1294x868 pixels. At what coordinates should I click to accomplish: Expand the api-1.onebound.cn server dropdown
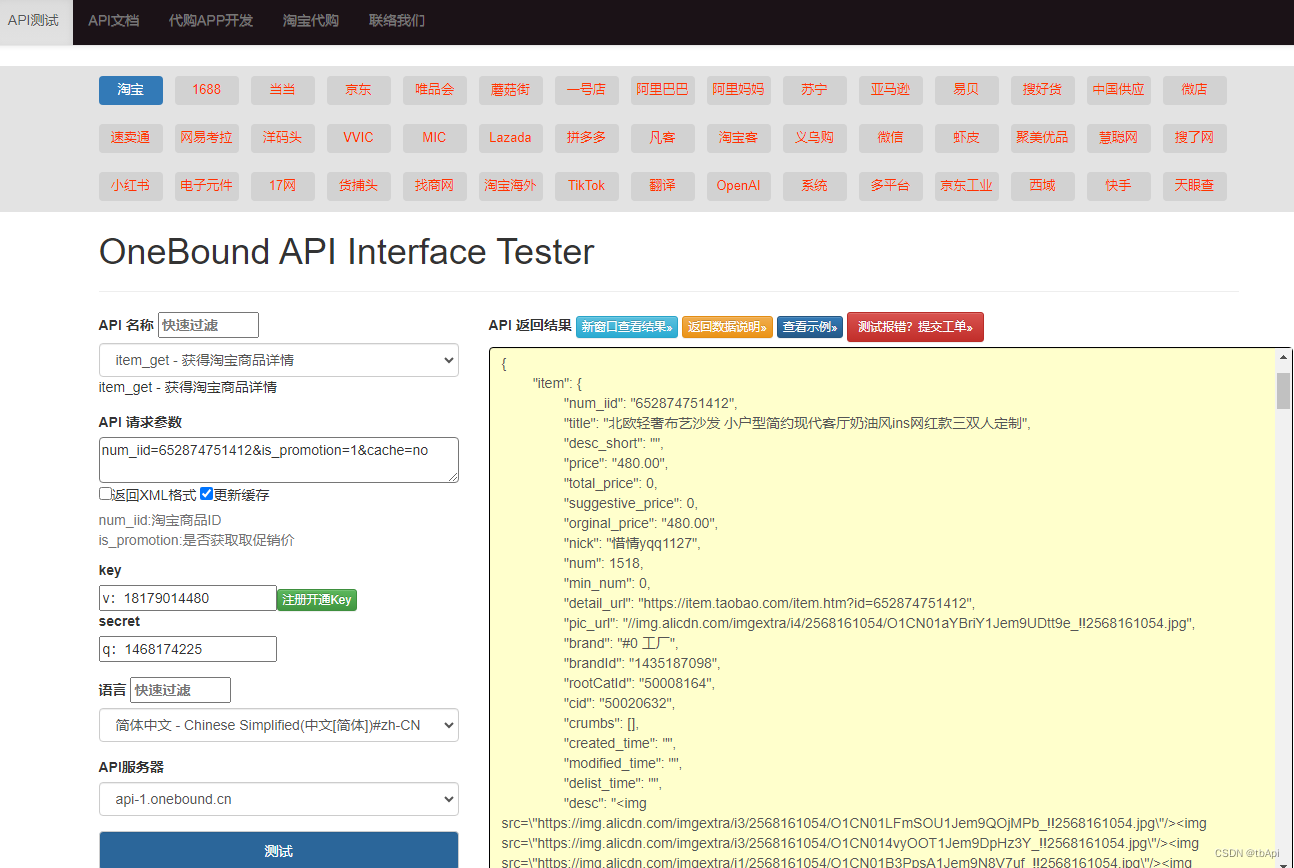[x=279, y=799]
